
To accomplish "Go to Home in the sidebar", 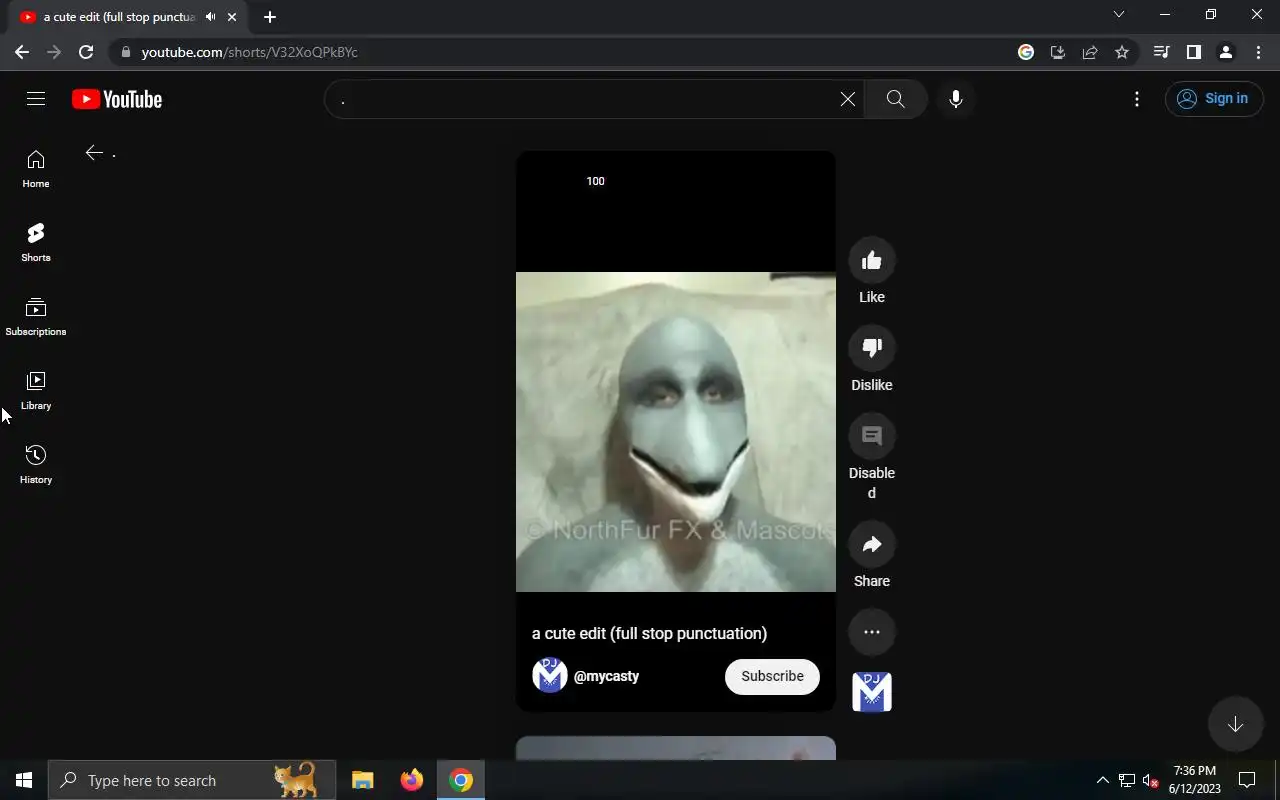I will pos(36,169).
